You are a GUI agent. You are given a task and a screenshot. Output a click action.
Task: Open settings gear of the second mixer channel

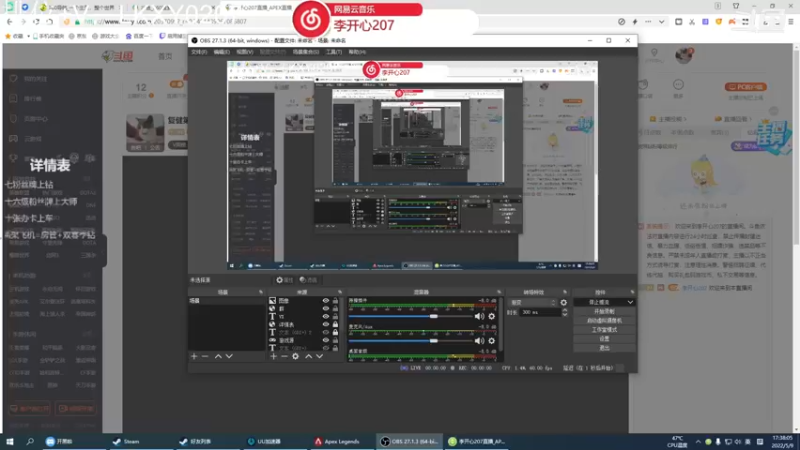(x=491, y=341)
